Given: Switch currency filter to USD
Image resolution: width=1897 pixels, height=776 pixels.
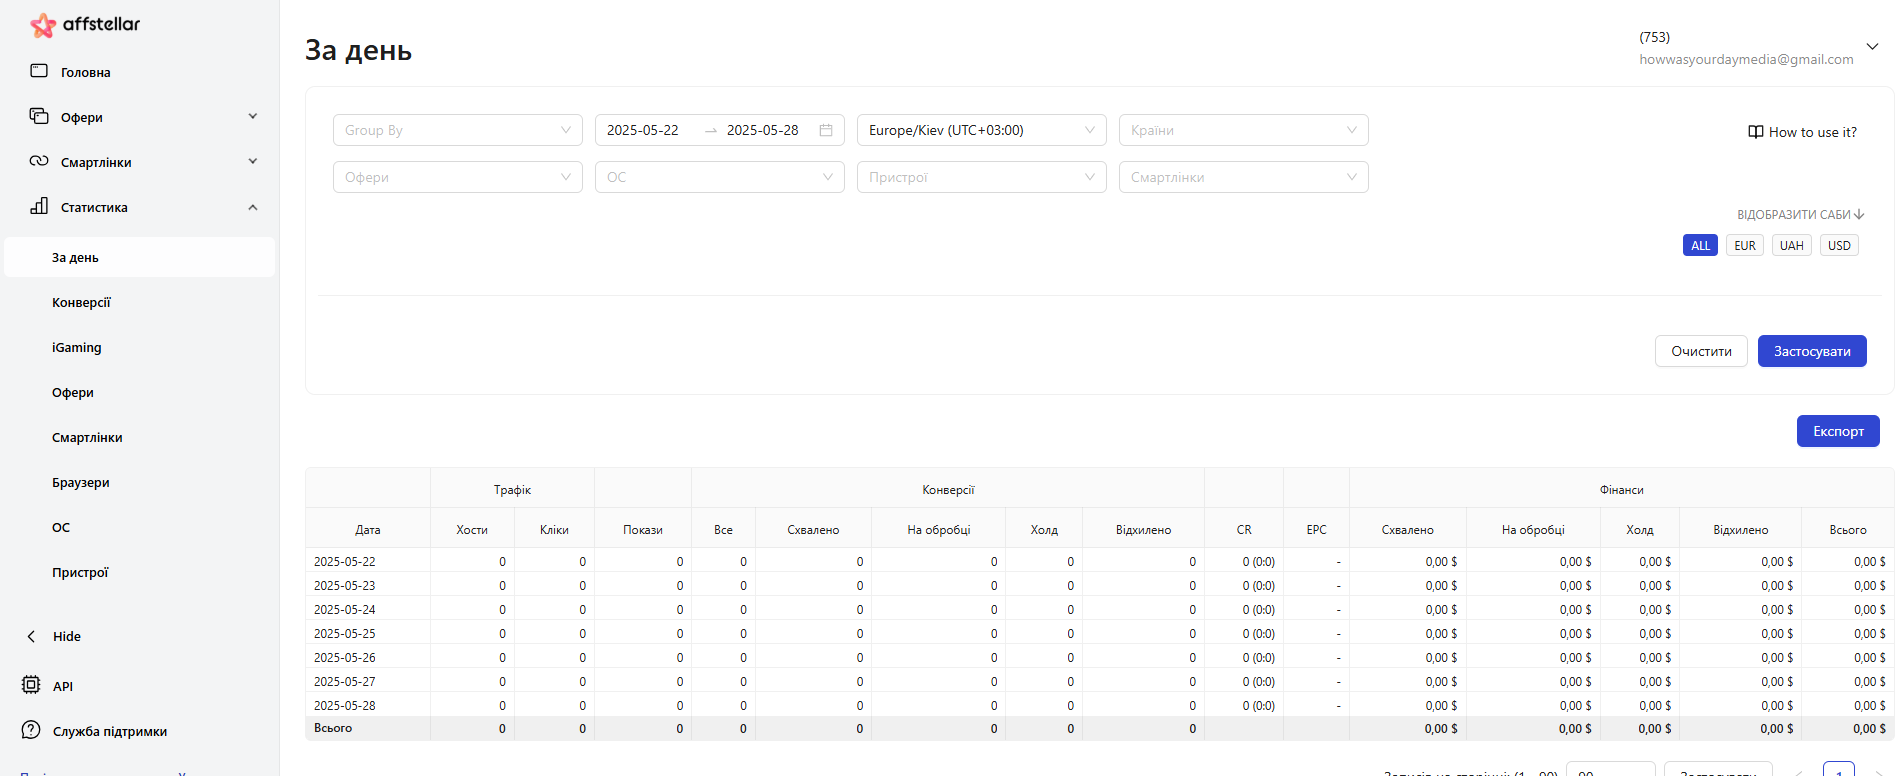Looking at the screenshot, I should point(1838,245).
